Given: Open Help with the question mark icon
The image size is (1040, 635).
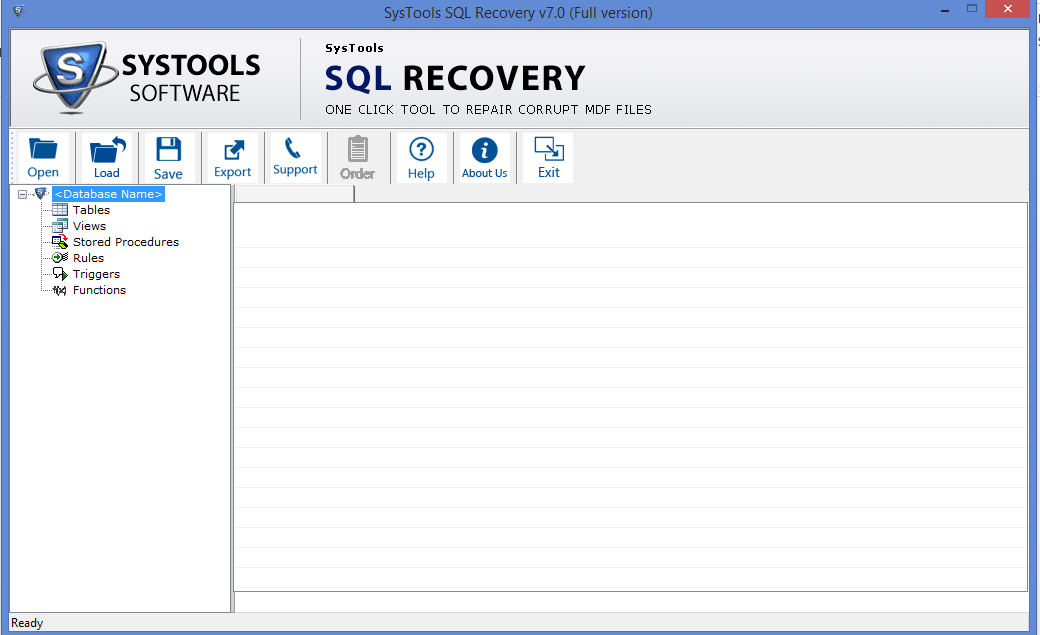Looking at the screenshot, I should (x=421, y=149).
